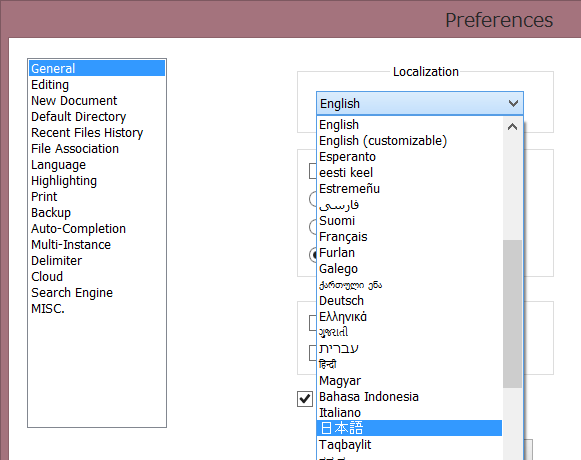Select File Association category
The width and height of the screenshot is (581, 460).
pyautogui.click(x=97, y=148)
